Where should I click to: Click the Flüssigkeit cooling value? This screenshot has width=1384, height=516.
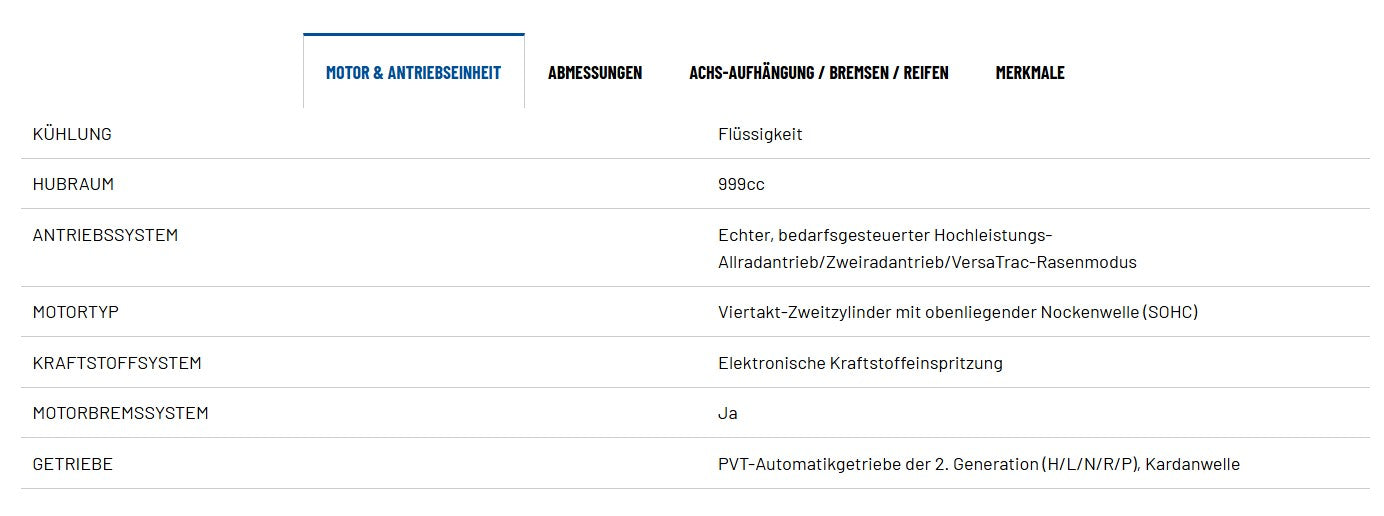(760, 134)
